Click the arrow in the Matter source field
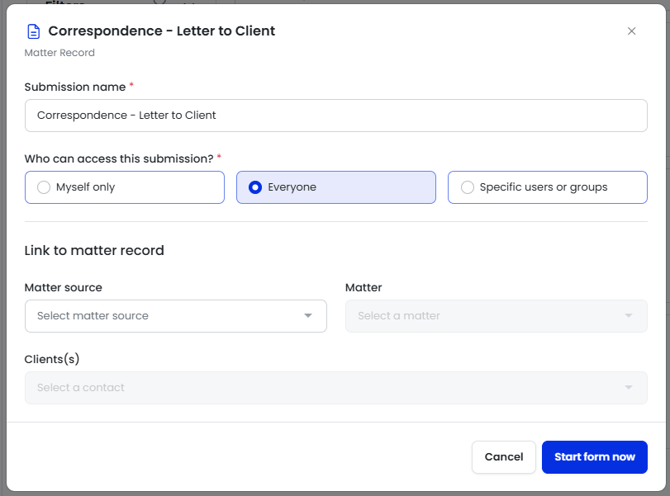 click(x=308, y=316)
